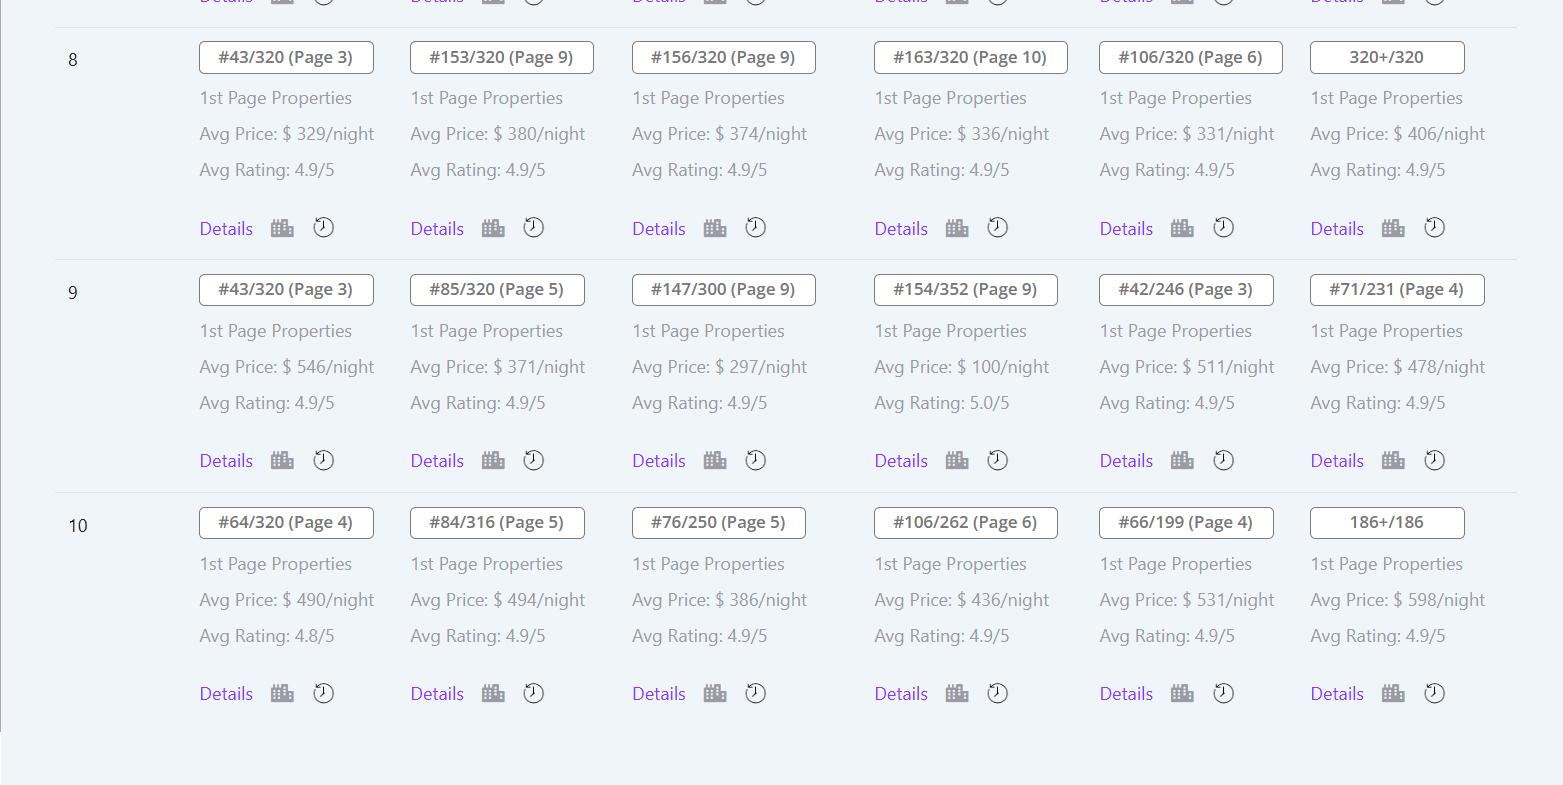Viewport: 1563px width, 785px height.
Task: Open building icon under $371/night card
Action: (x=493, y=460)
